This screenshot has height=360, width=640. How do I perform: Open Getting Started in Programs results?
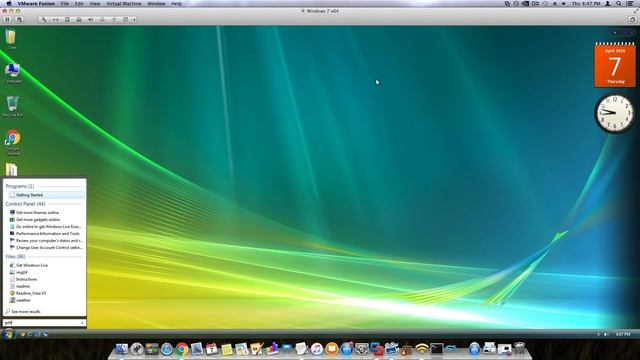click(x=47, y=195)
